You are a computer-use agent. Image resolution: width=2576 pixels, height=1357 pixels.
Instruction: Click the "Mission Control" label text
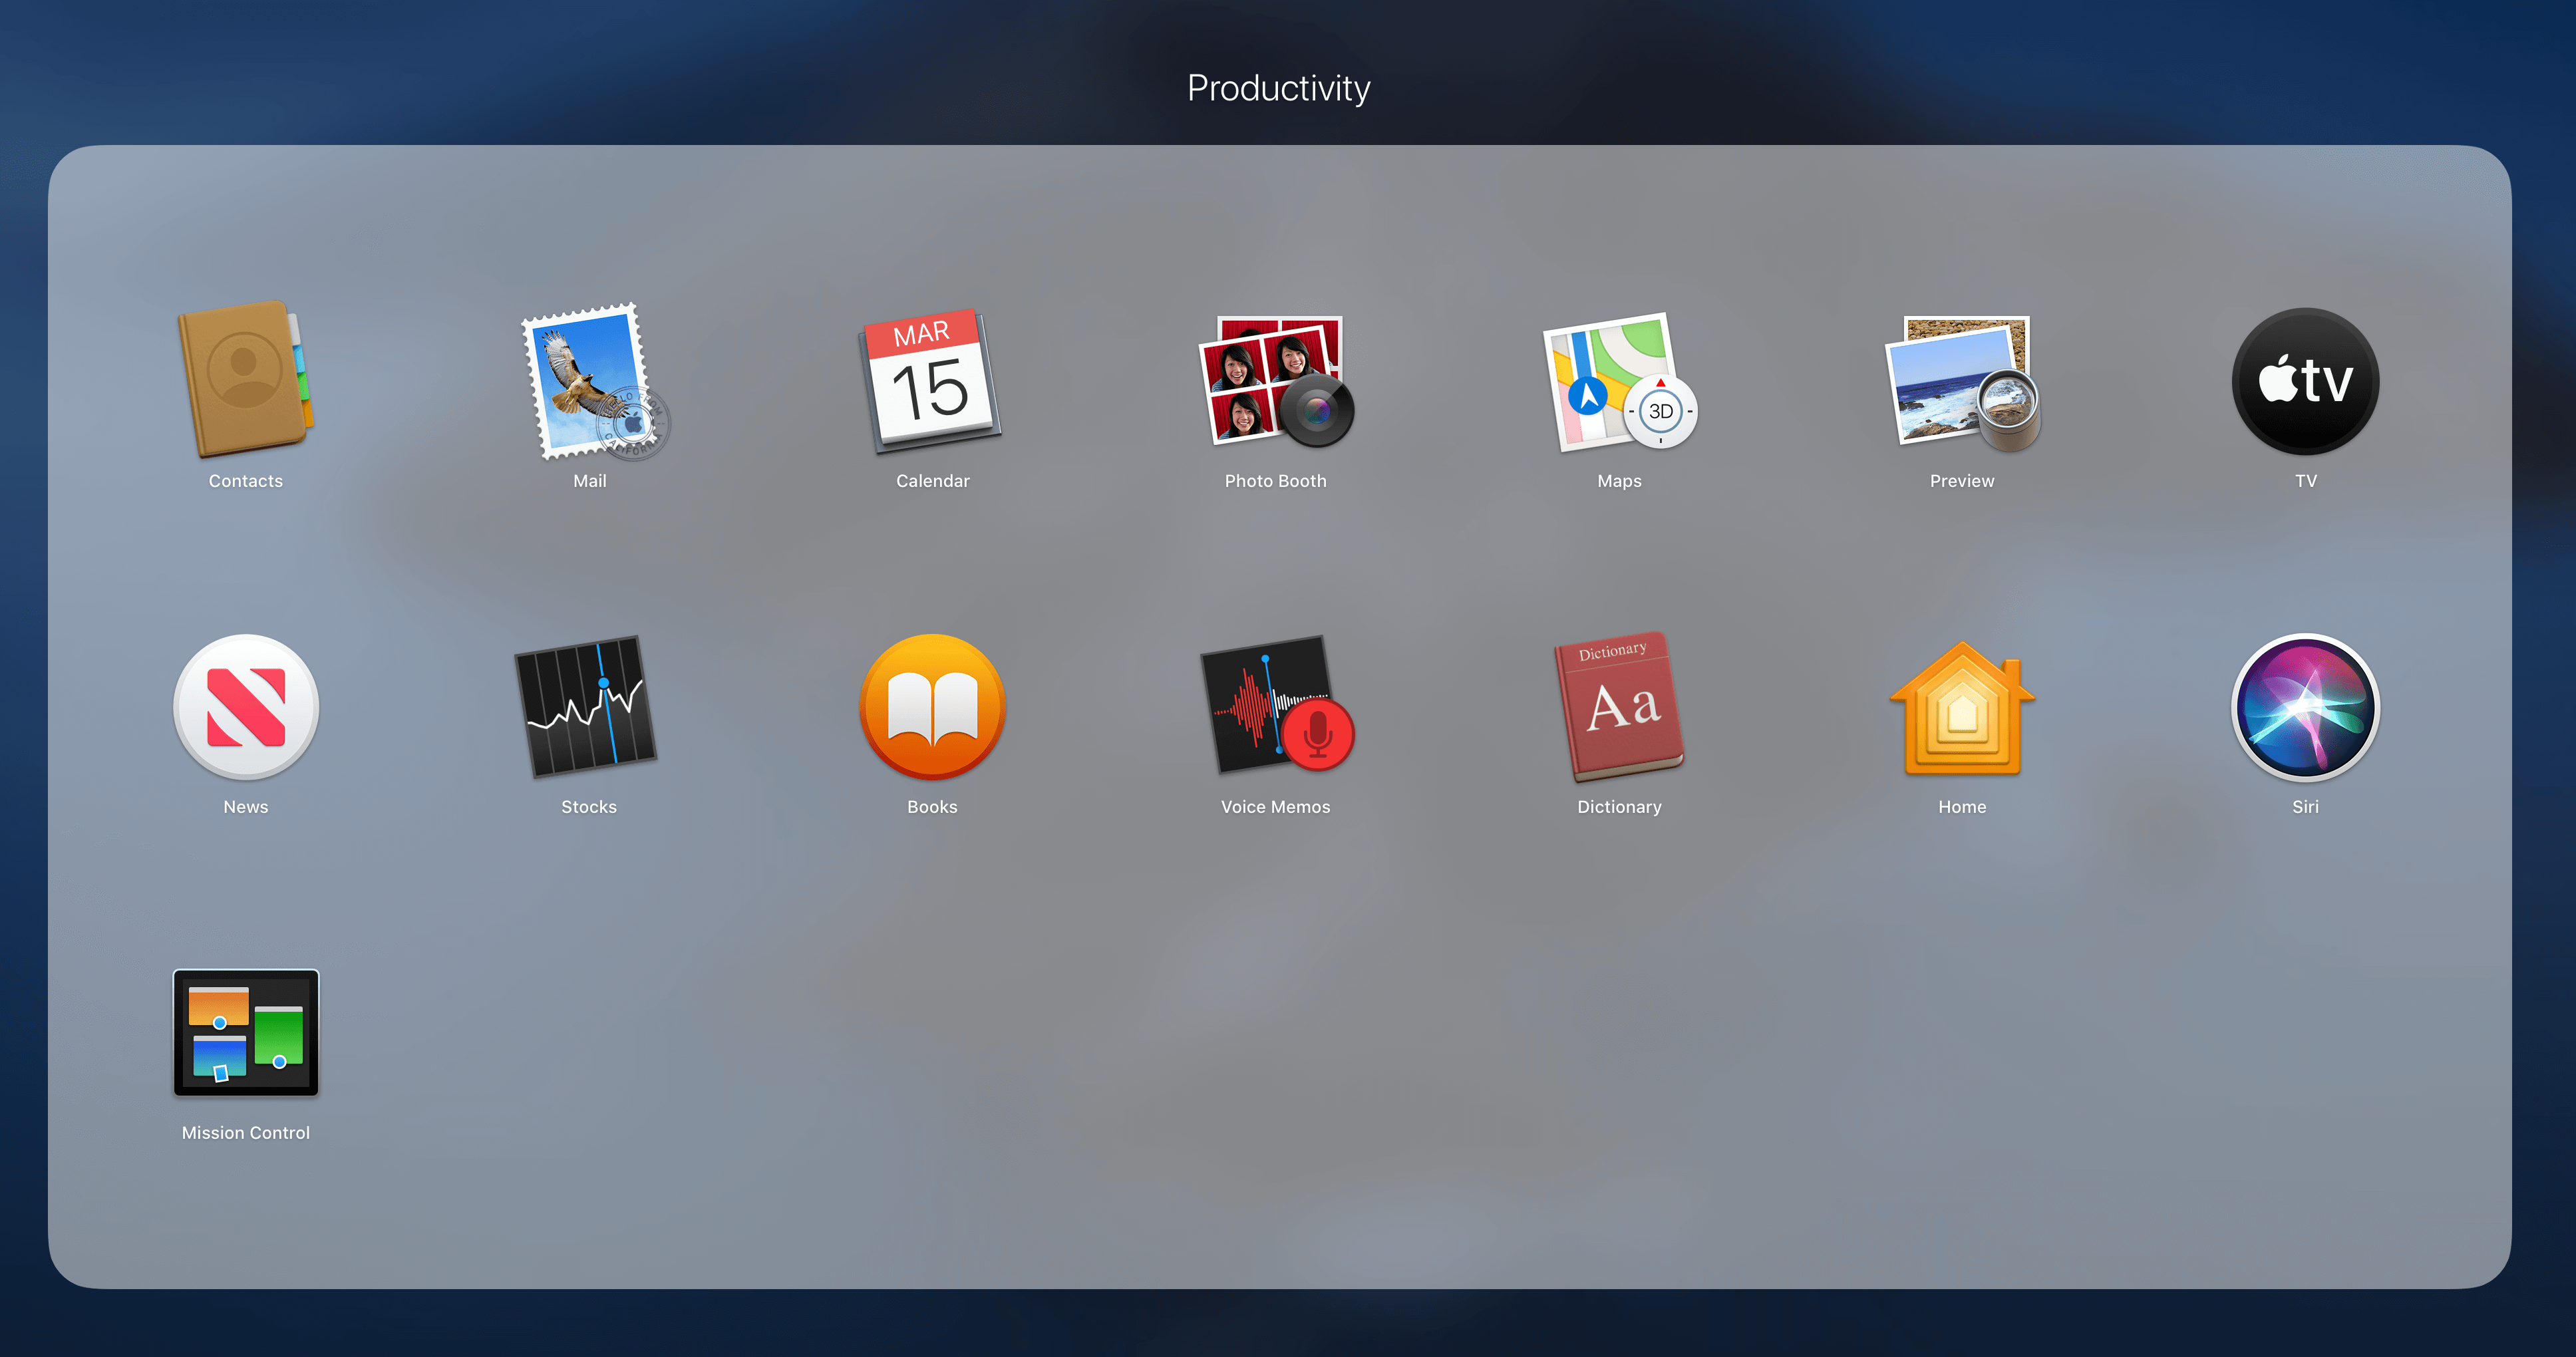point(246,1133)
